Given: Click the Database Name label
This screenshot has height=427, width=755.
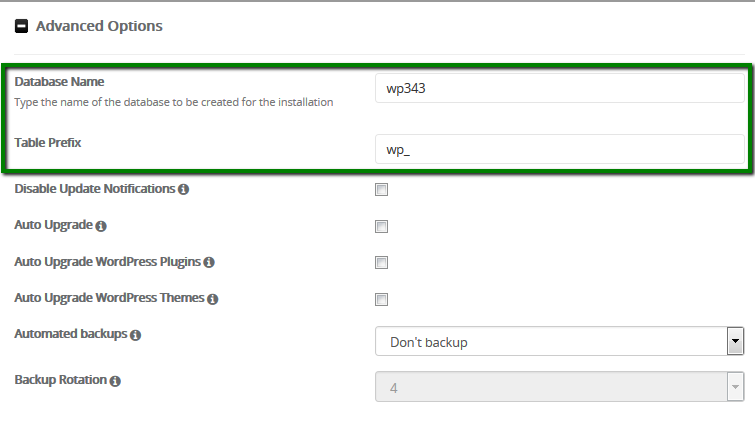Looking at the screenshot, I should coord(59,82).
